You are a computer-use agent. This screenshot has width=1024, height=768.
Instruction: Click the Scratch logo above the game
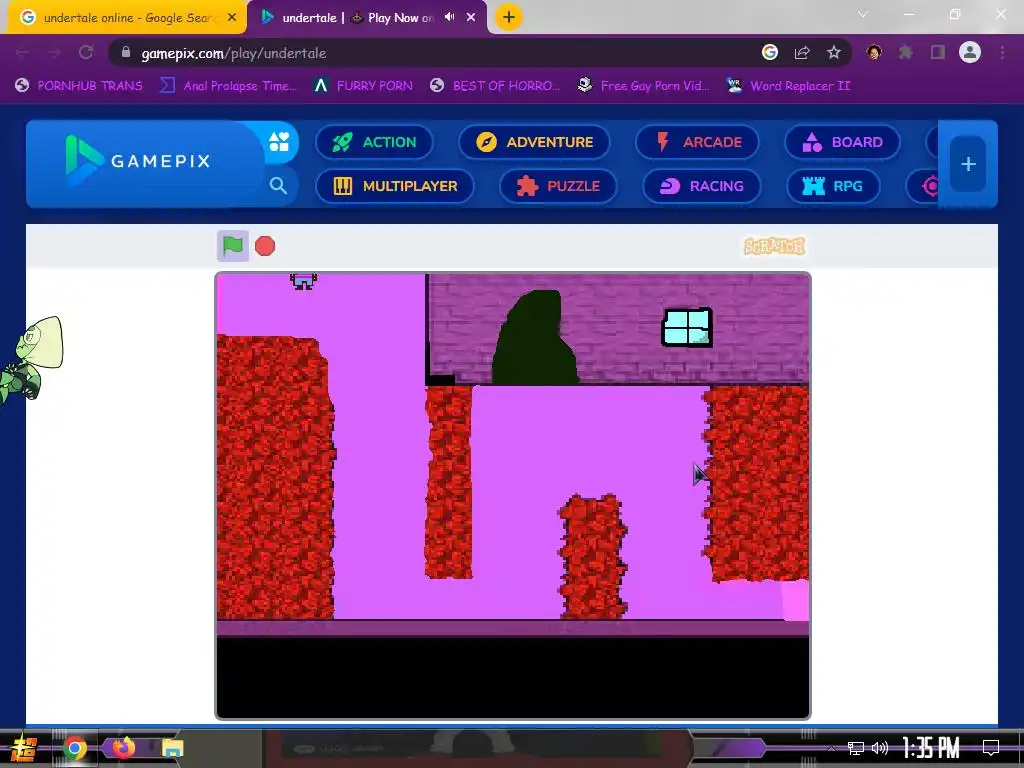[775, 246]
